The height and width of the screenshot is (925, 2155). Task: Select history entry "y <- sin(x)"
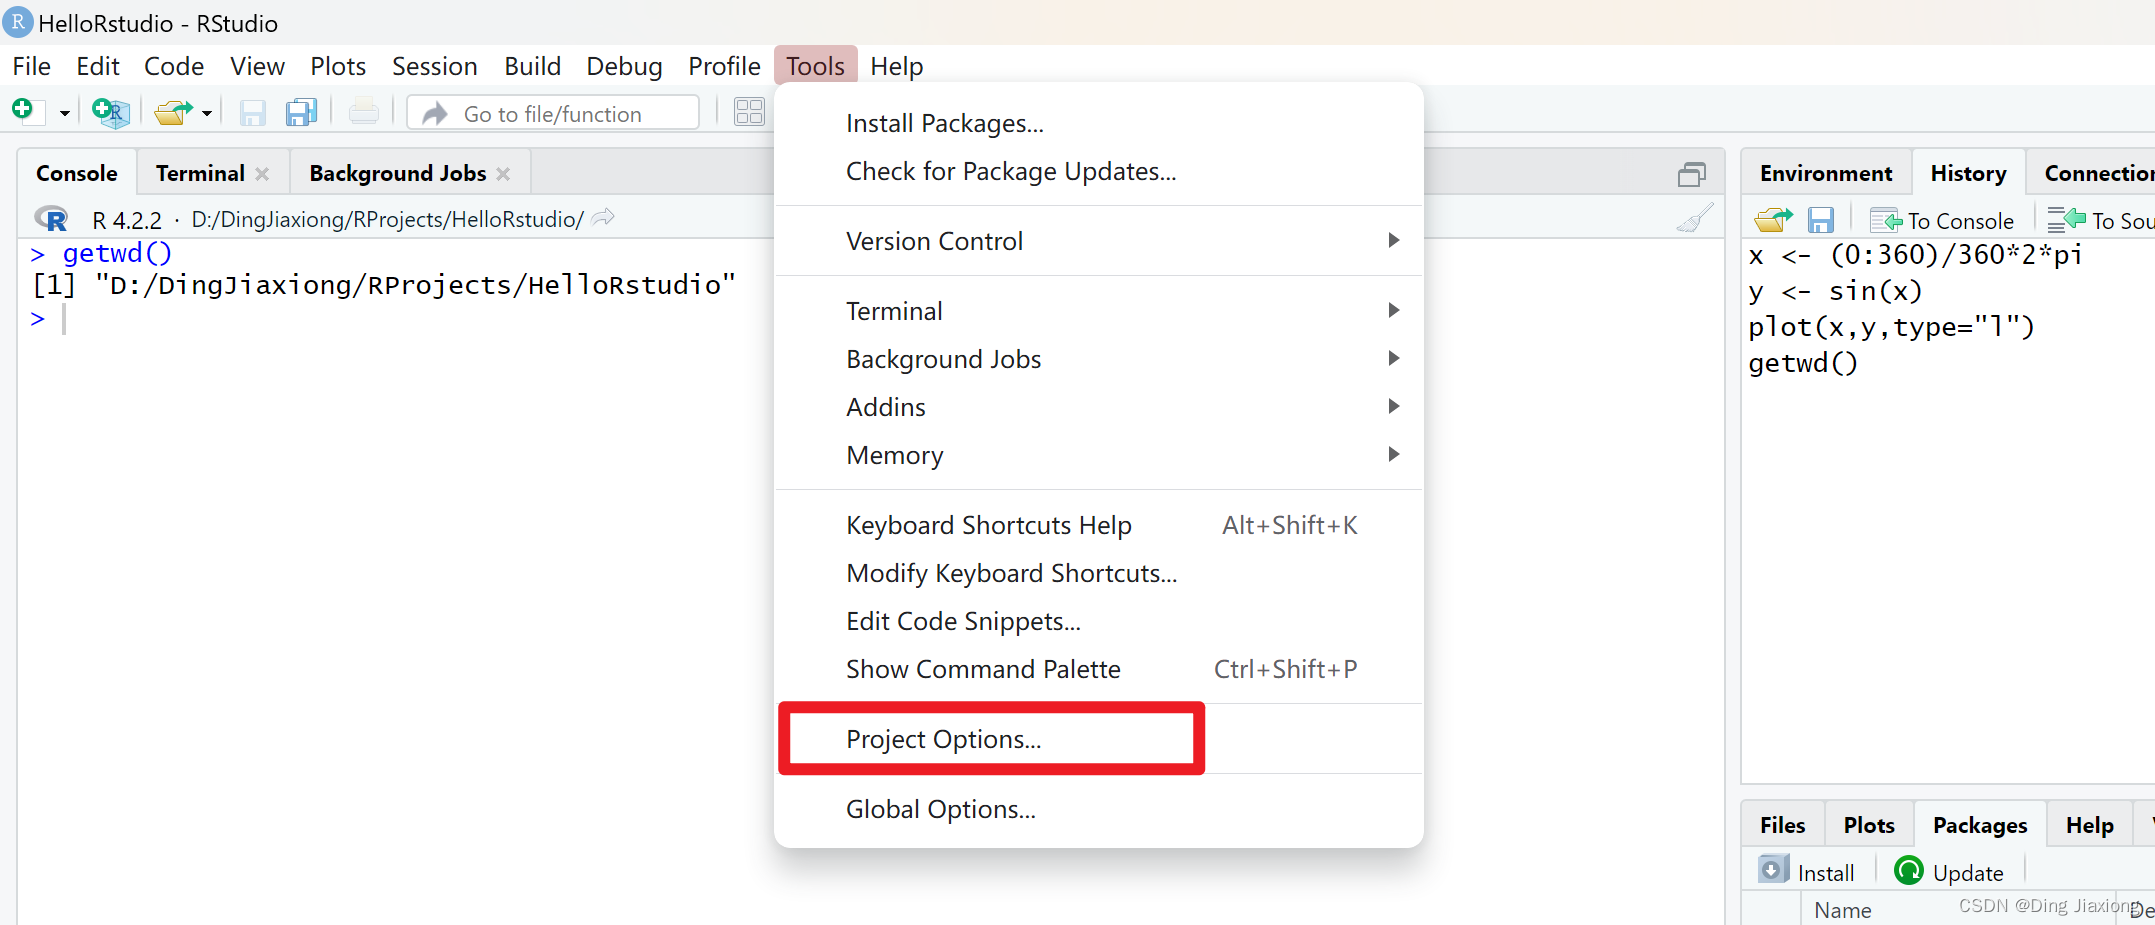1835,291
